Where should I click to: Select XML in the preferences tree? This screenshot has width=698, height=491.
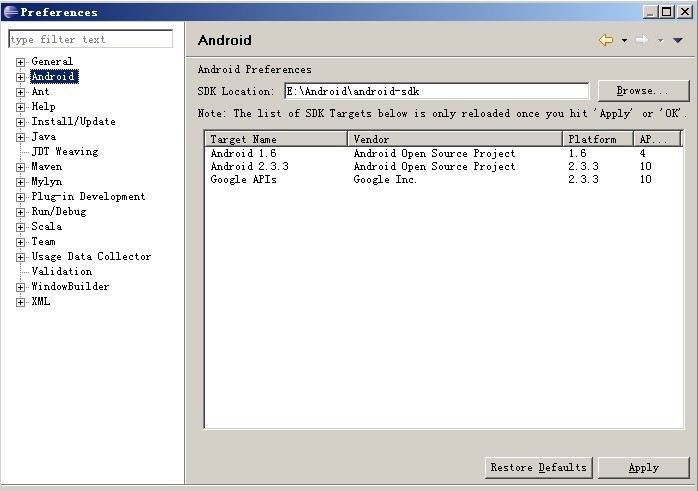pos(41,302)
